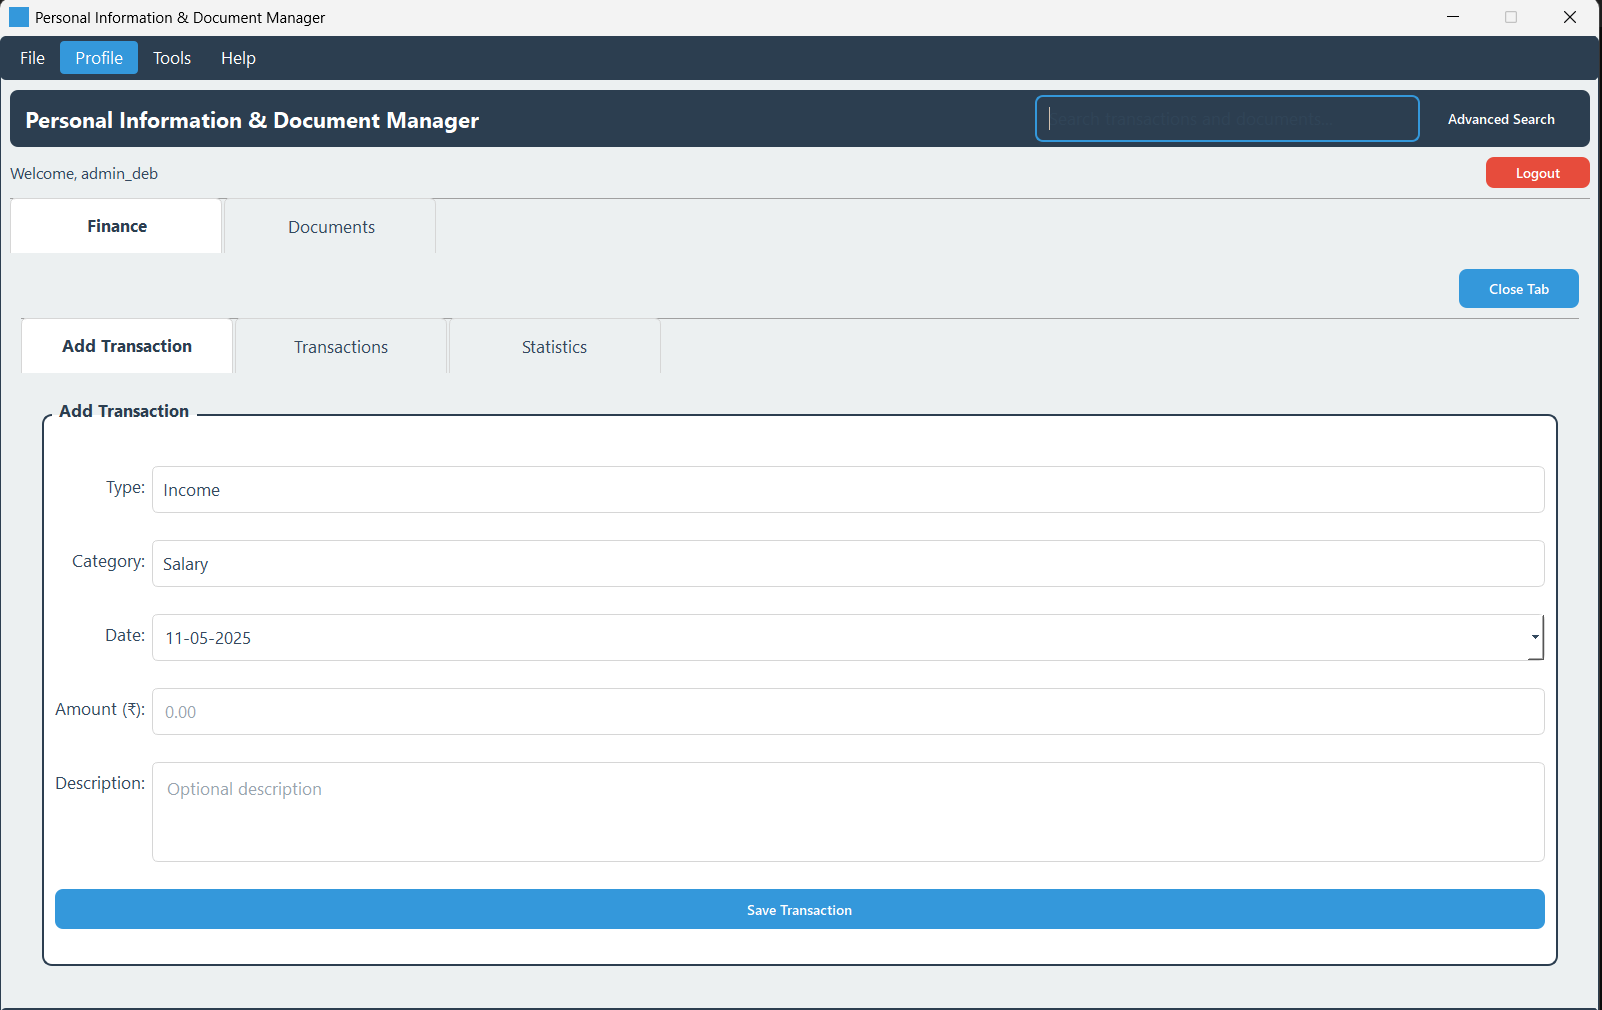
Task: Open the Help menu
Action: [x=238, y=58]
